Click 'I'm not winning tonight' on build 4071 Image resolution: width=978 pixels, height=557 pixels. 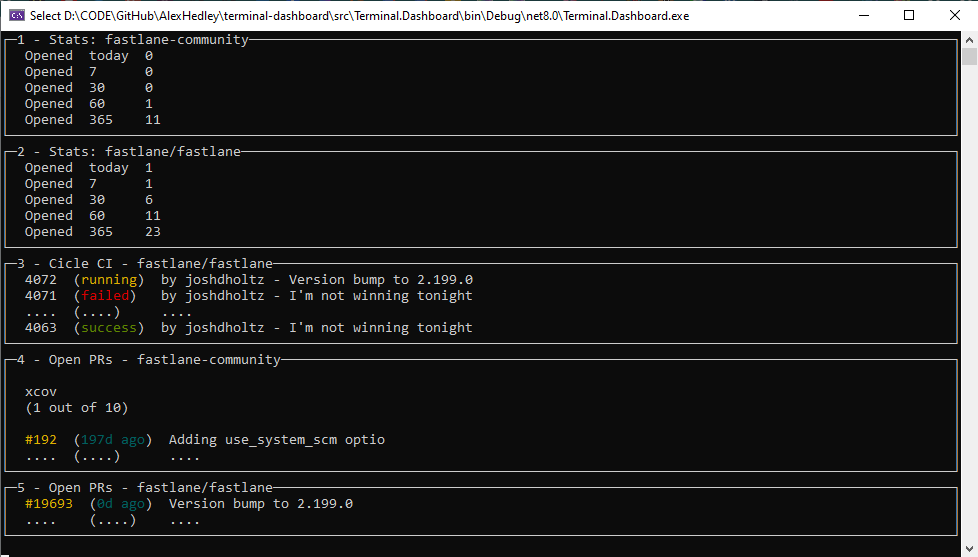pos(381,296)
